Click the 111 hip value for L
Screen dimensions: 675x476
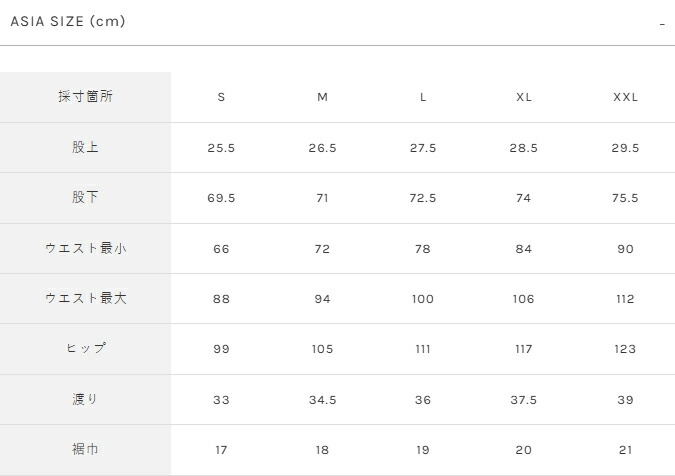pos(423,349)
